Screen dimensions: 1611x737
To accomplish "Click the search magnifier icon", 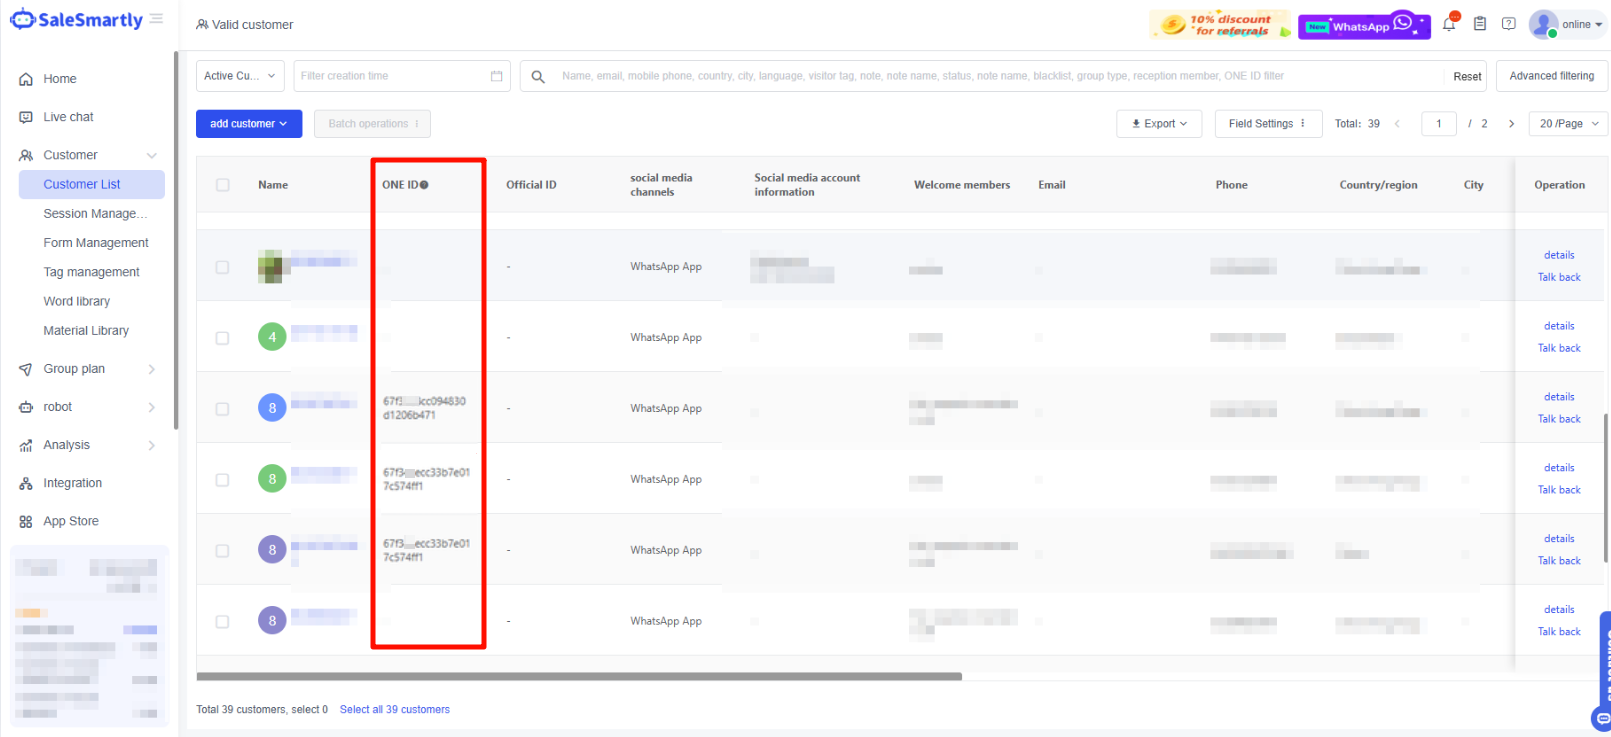I will pos(538,76).
